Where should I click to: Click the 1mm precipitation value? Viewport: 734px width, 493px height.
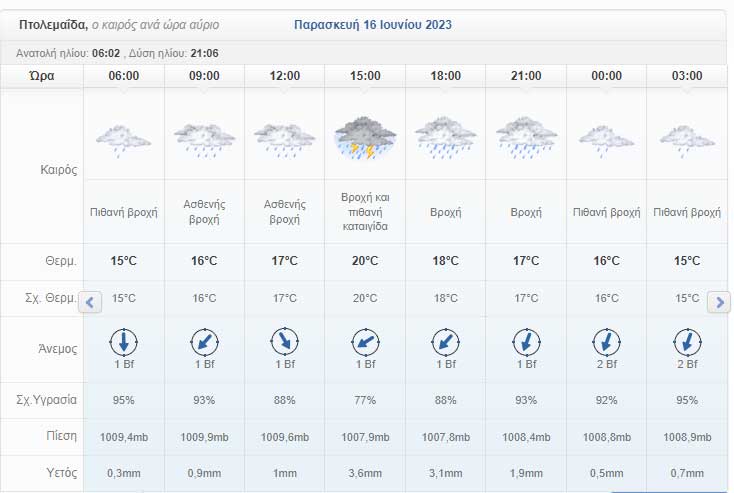[x=285, y=473]
